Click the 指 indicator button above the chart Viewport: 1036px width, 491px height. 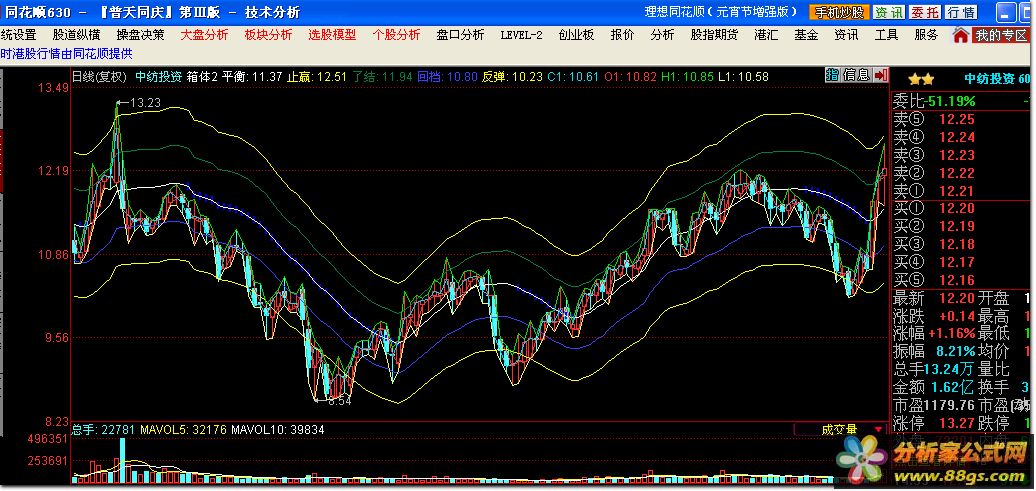(x=832, y=75)
